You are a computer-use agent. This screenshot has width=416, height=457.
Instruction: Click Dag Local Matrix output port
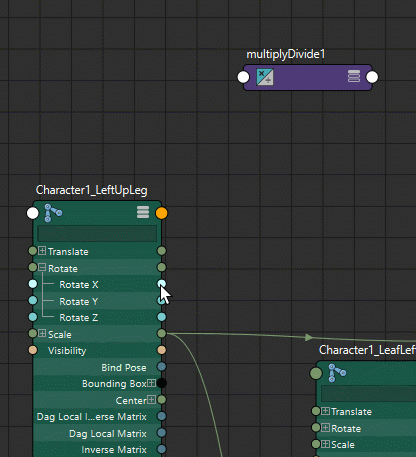pos(162,432)
